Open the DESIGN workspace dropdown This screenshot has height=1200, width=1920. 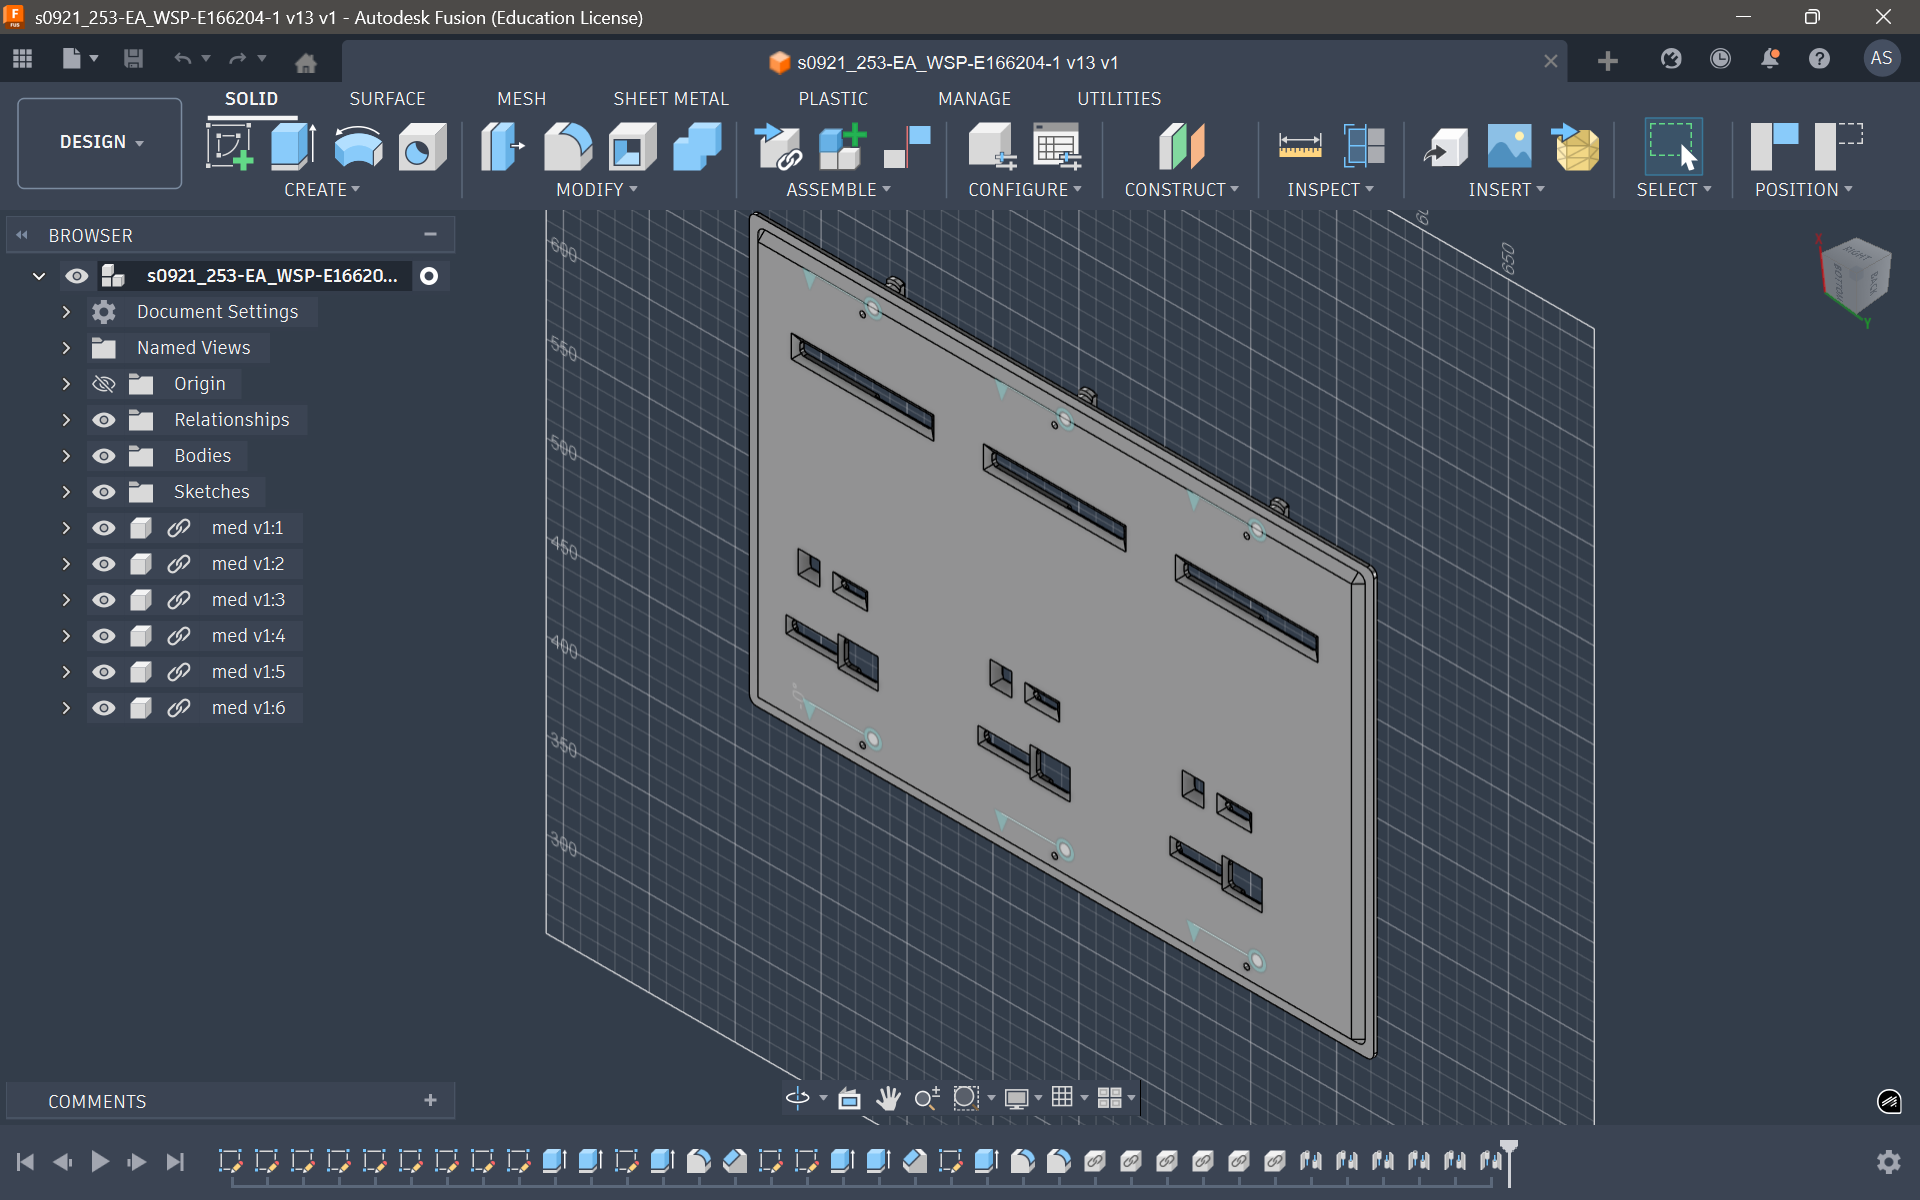tap(100, 142)
